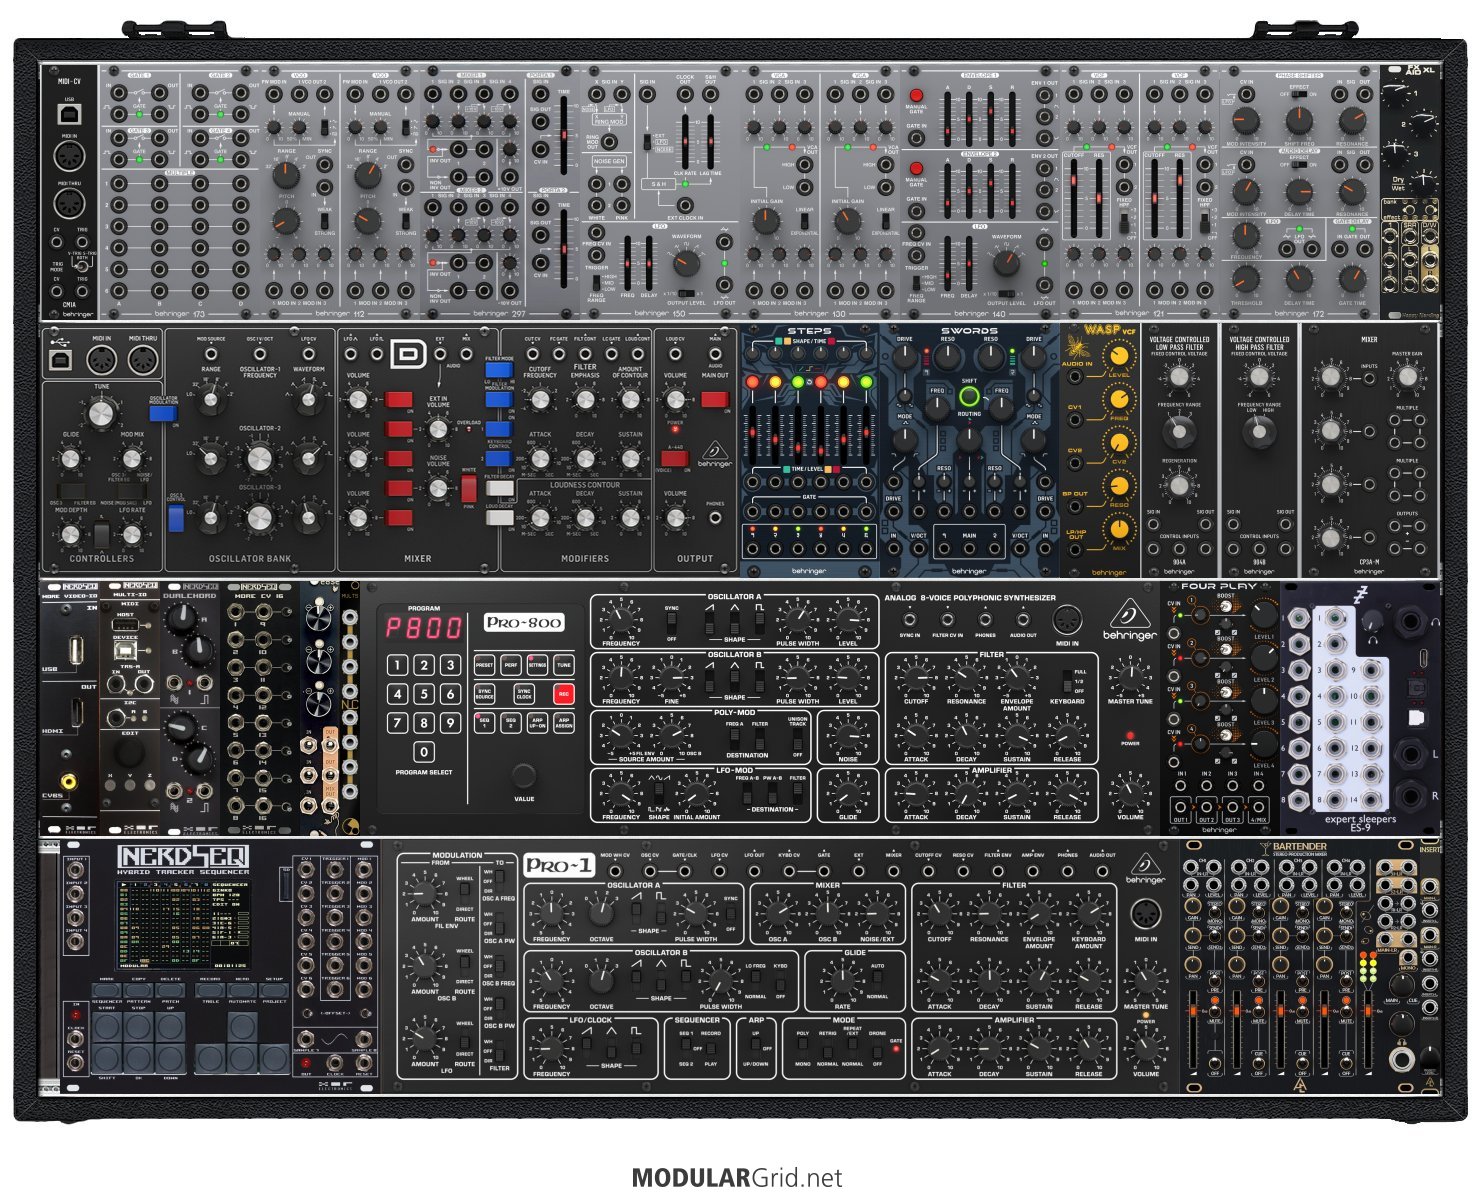Click the MIDI IN socket on MIDI-CV module

click(x=70, y=157)
